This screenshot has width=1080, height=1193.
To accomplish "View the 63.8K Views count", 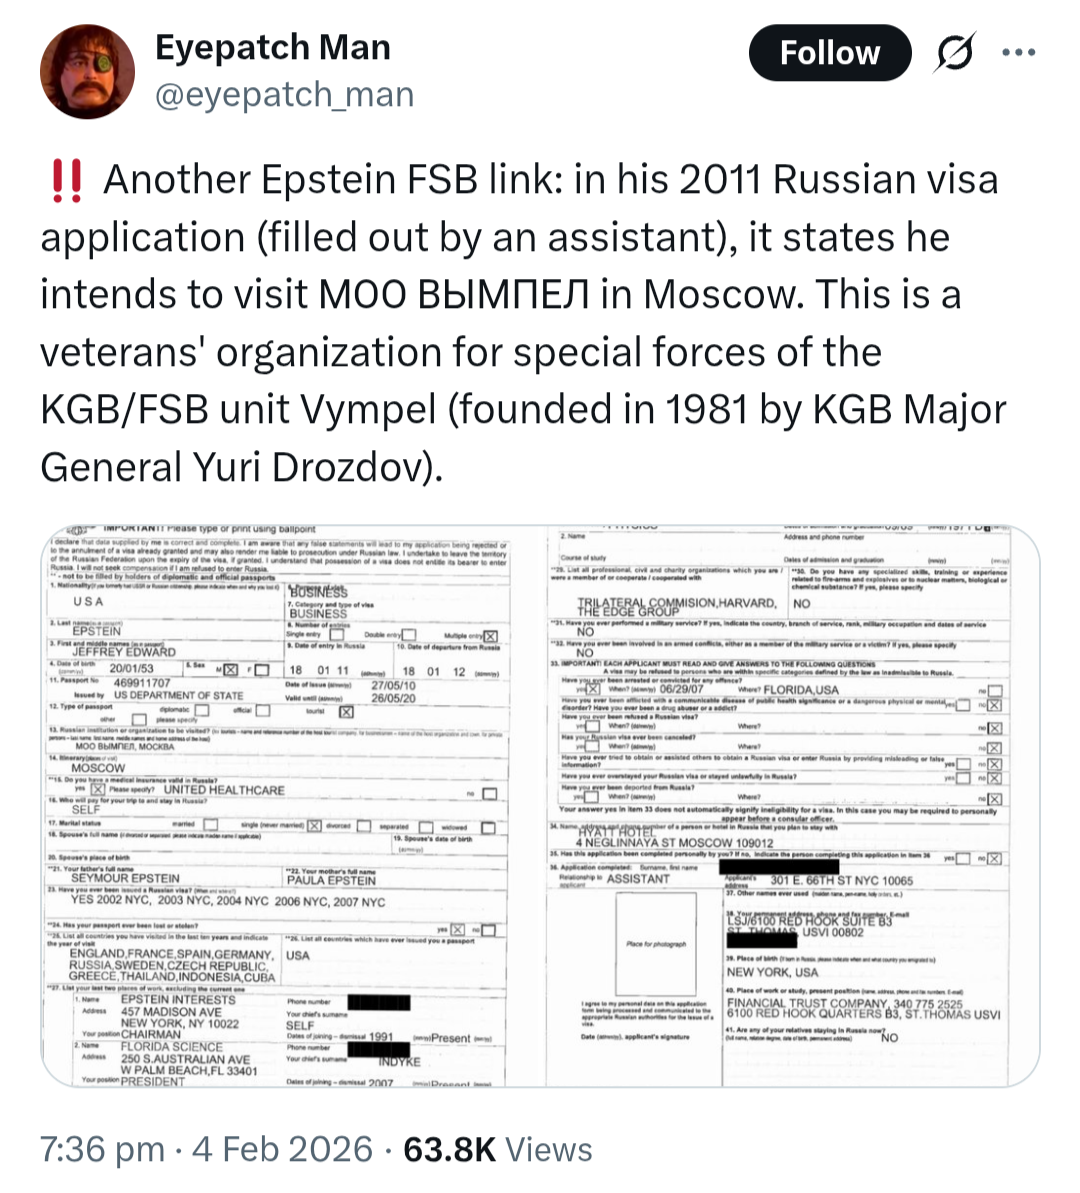I will pyautogui.click(x=497, y=1149).
